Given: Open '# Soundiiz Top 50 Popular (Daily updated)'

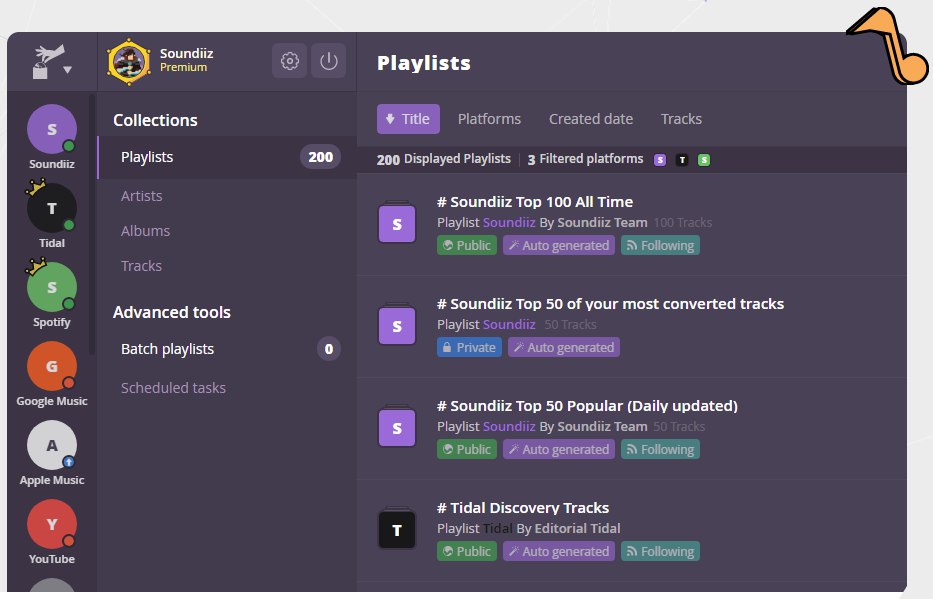Looking at the screenshot, I should click(x=587, y=406).
